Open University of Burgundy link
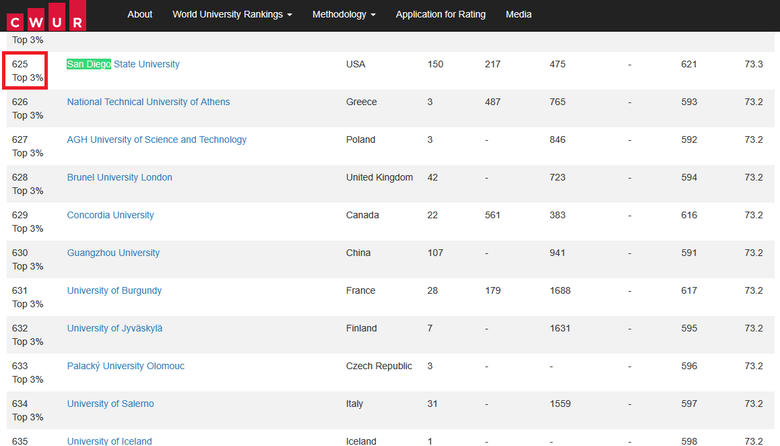The image size is (780, 446). click(x=114, y=290)
